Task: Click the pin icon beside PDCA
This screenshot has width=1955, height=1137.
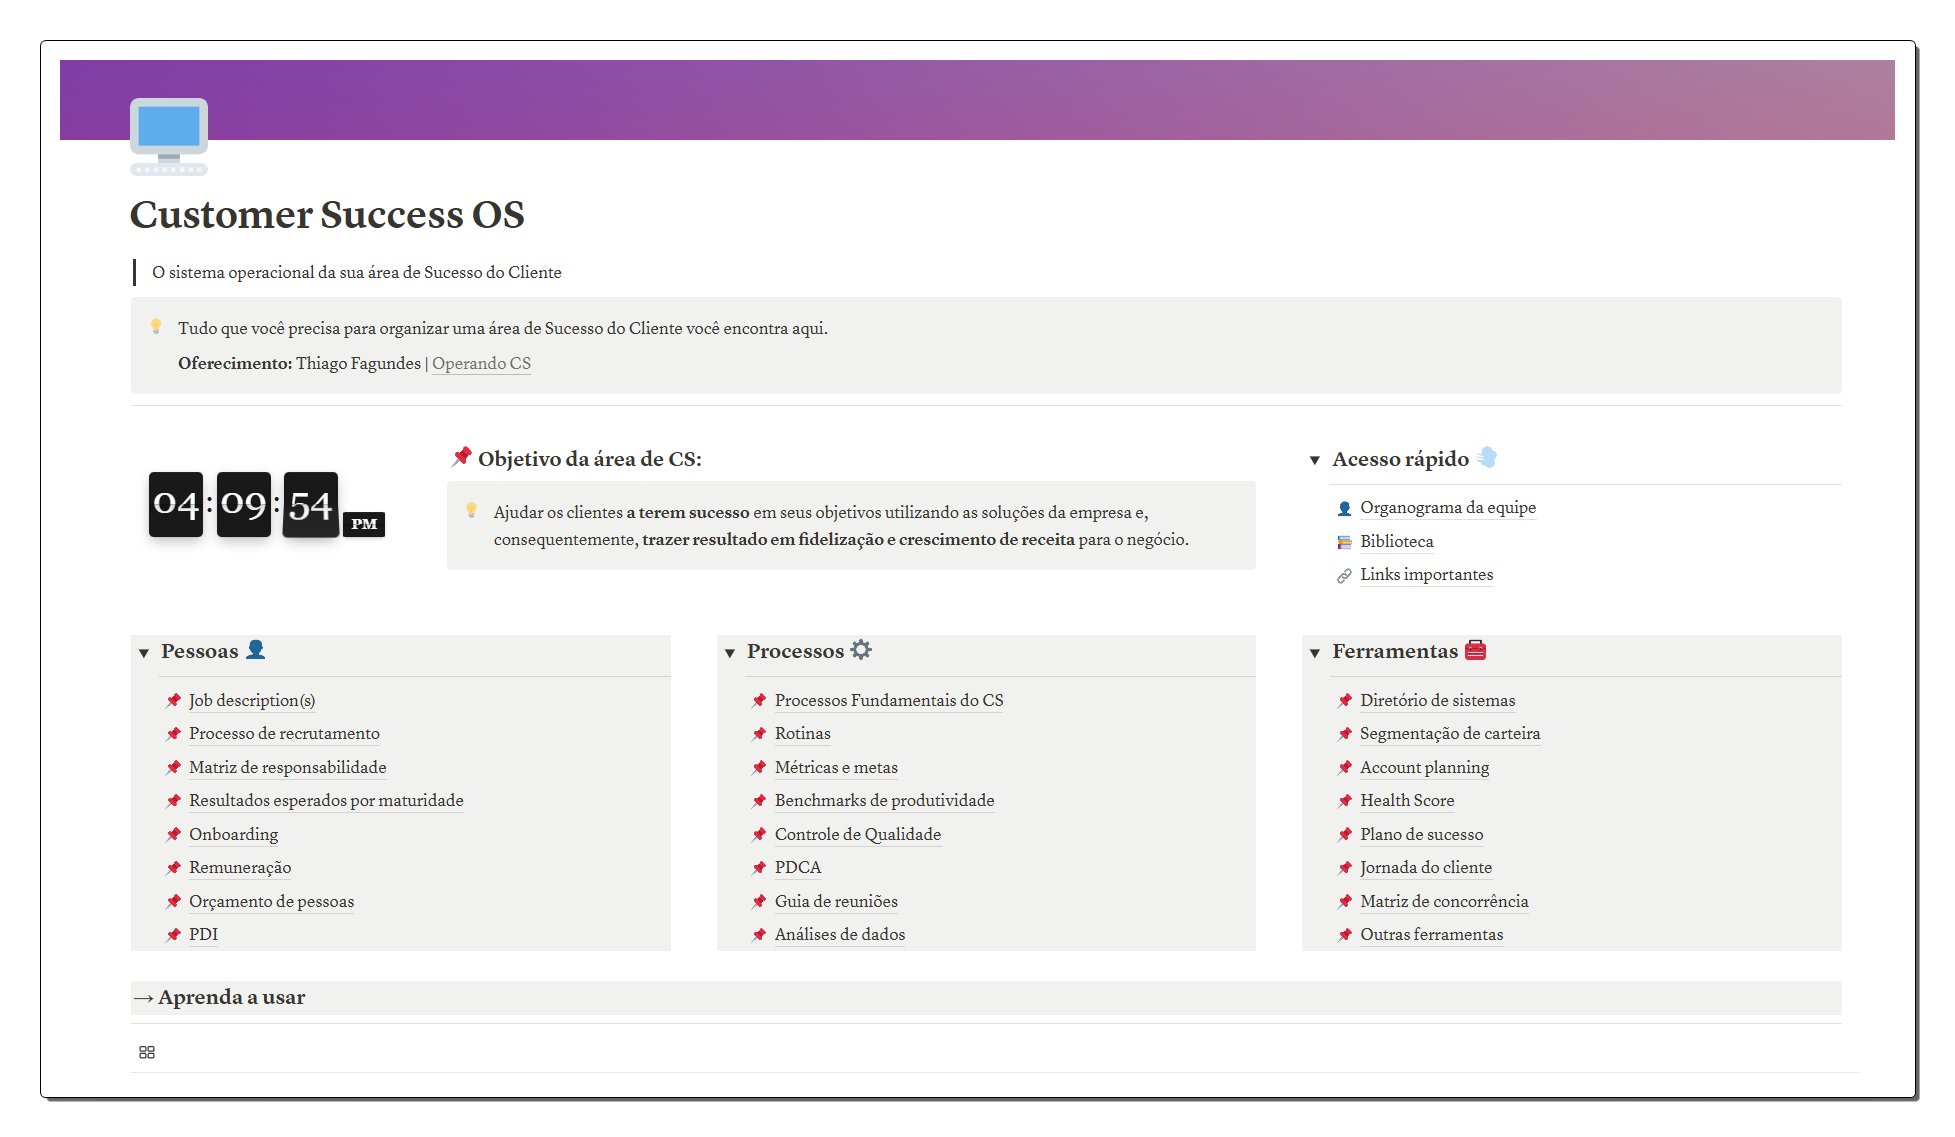Action: point(760,868)
